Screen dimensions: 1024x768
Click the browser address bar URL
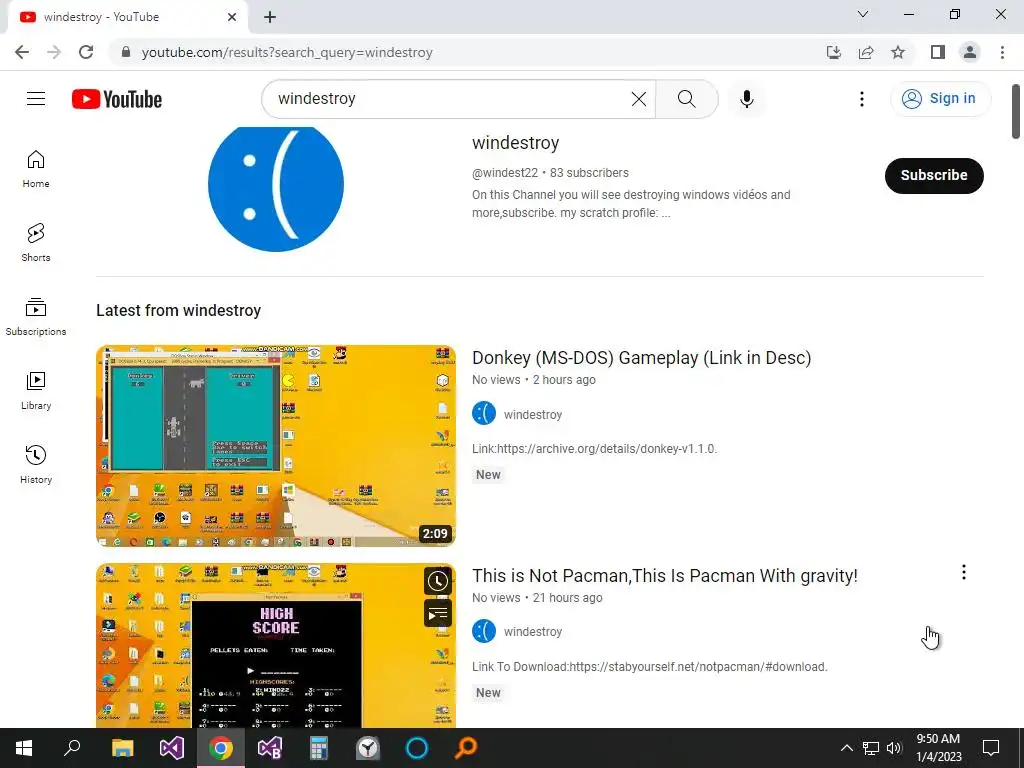coord(287,52)
